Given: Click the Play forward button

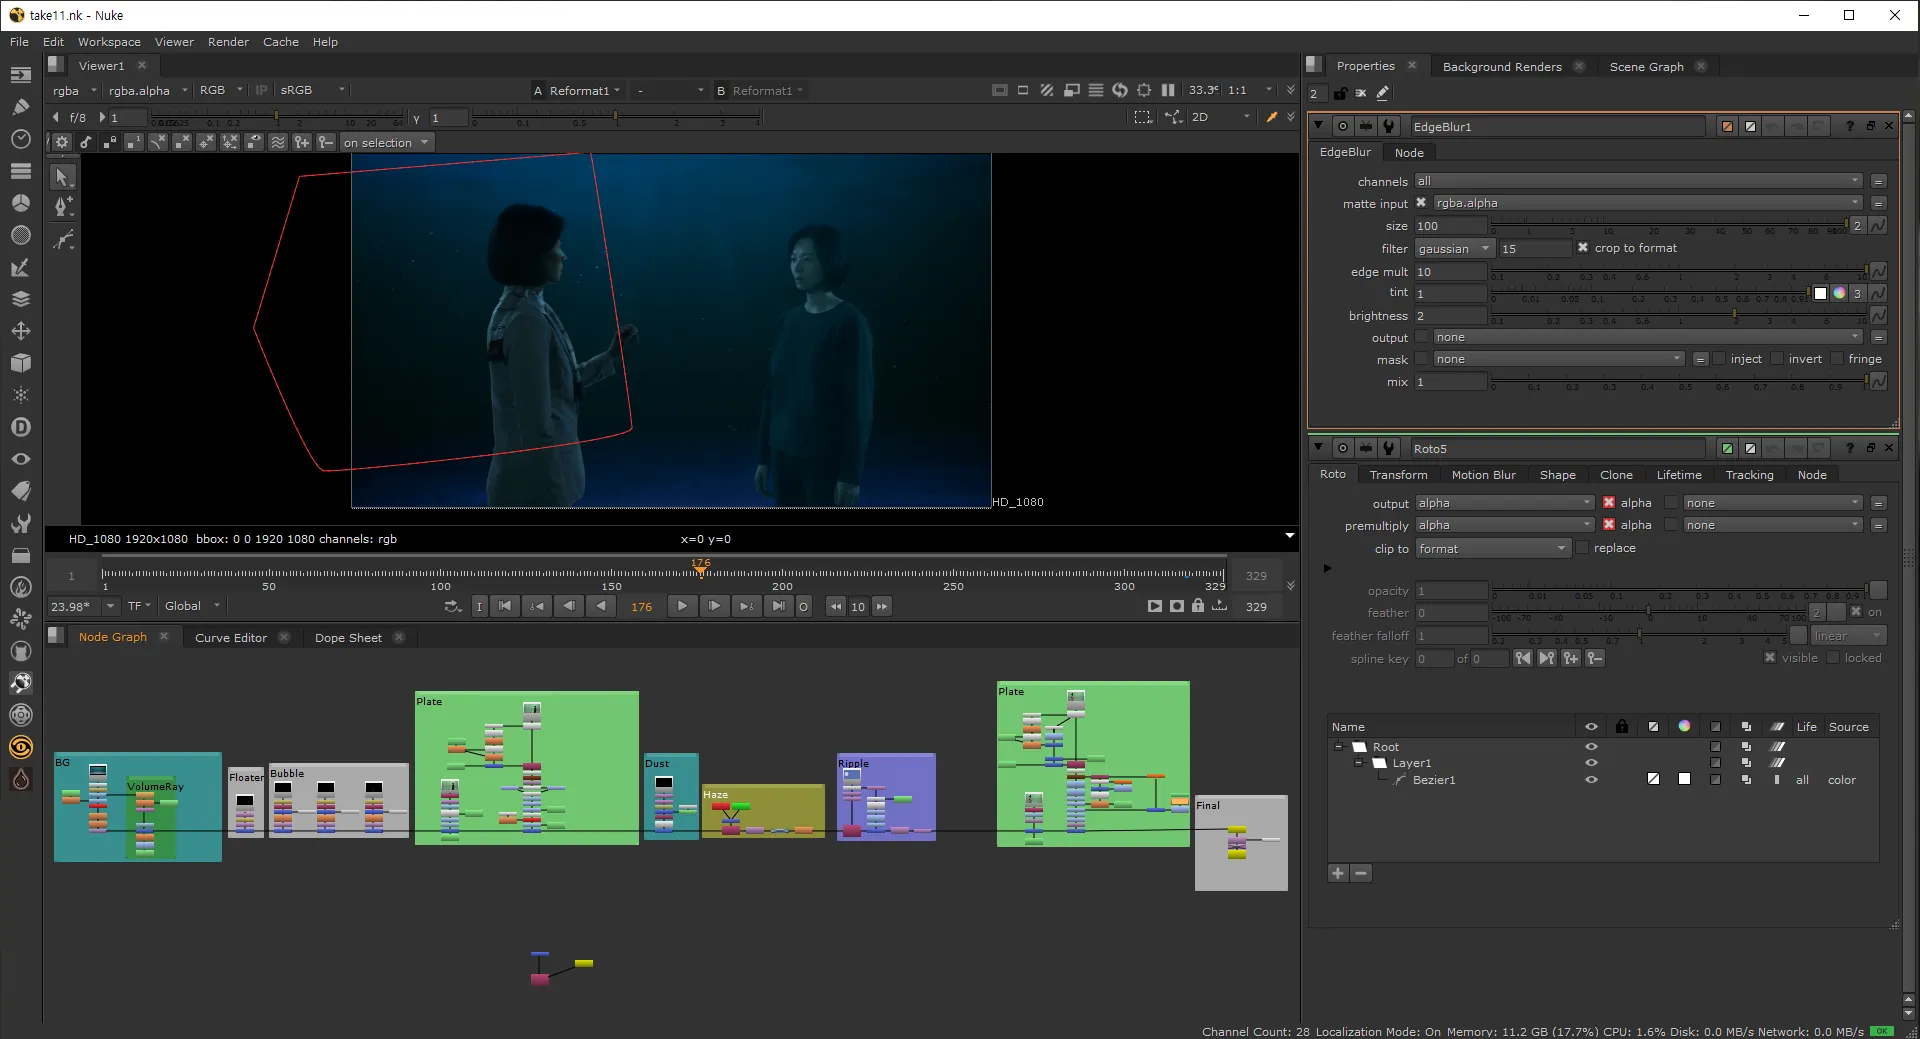Looking at the screenshot, I should pyautogui.click(x=682, y=606).
